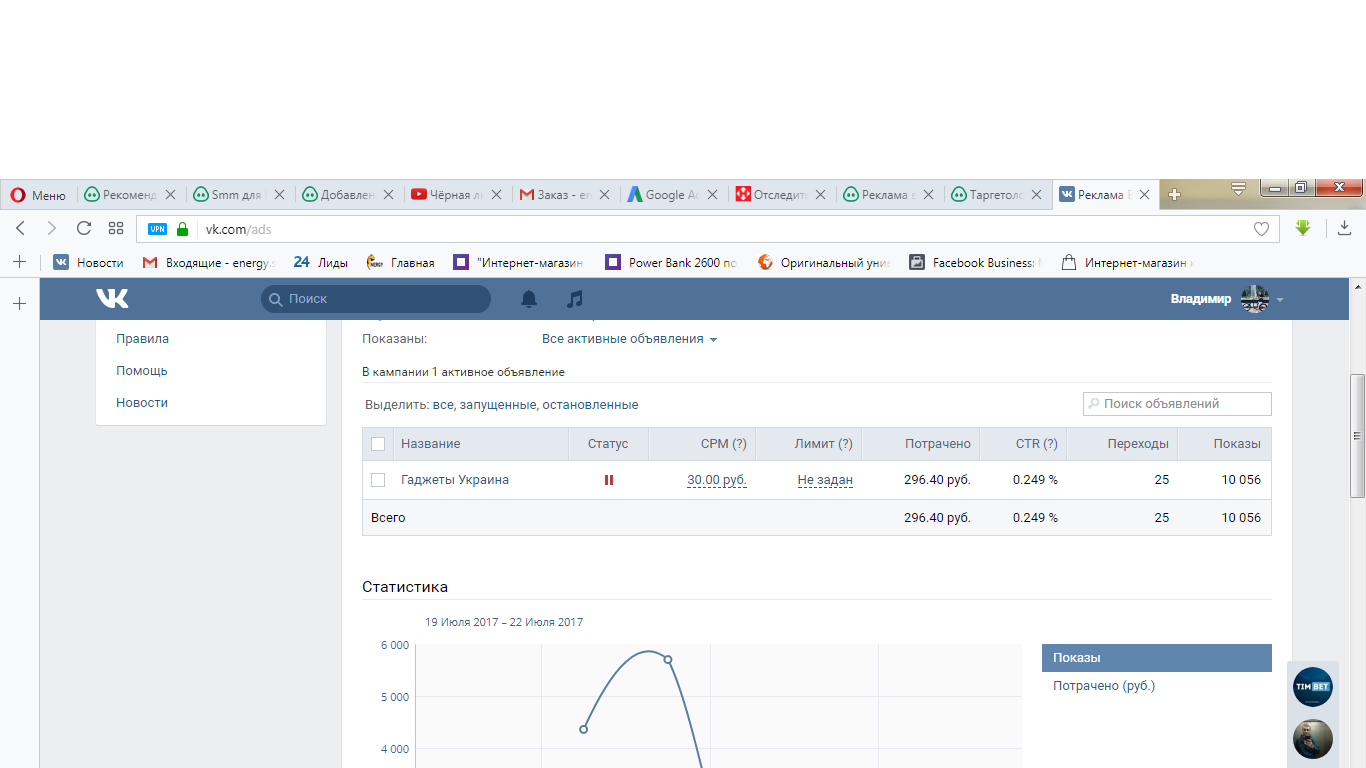Click paused status icon for Гаджеты Украина

click(609, 480)
